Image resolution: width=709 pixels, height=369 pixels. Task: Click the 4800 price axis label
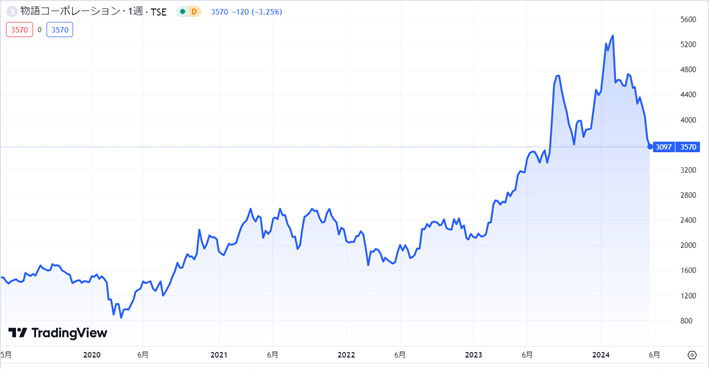point(688,70)
